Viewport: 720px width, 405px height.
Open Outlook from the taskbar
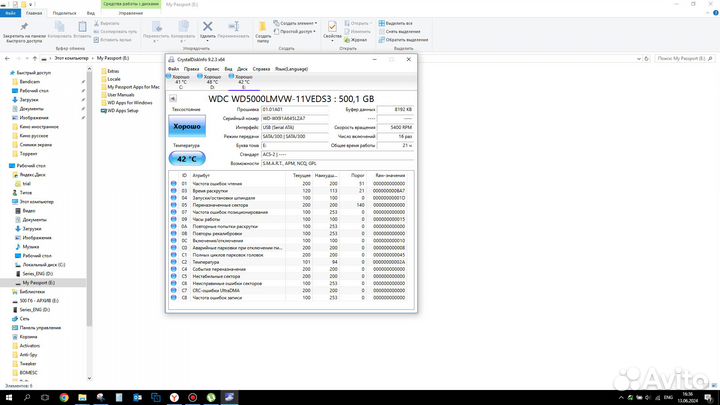coord(137,398)
